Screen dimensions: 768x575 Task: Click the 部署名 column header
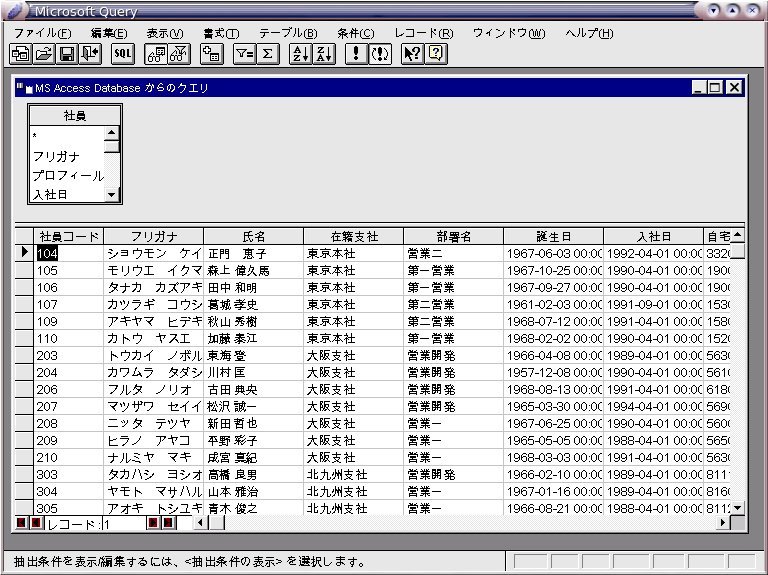(454, 237)
